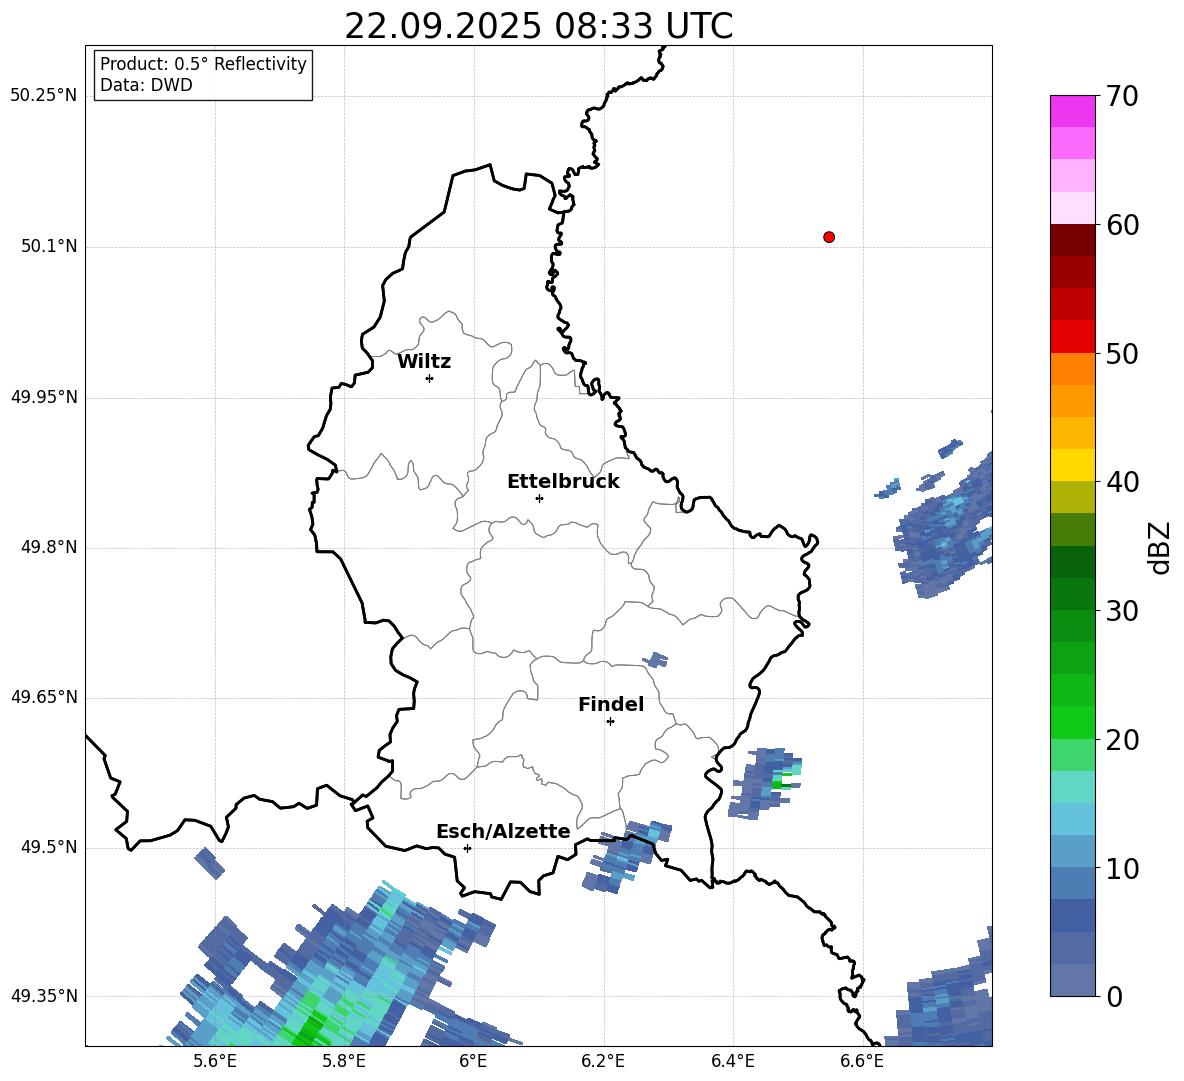
Task: Click the Findel city label
Action: click(611, 704)
